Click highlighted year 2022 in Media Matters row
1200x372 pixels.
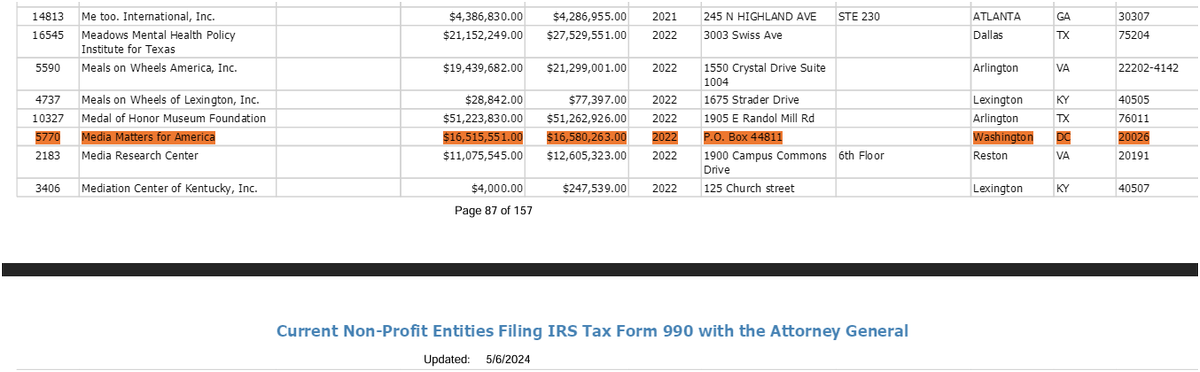664,137
